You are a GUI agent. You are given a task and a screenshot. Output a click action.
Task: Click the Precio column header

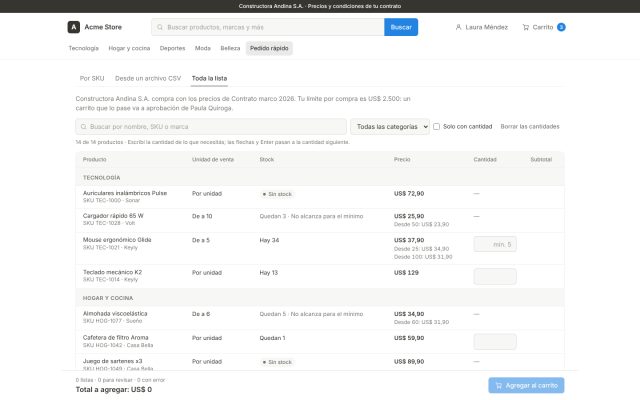click(402, 159)
